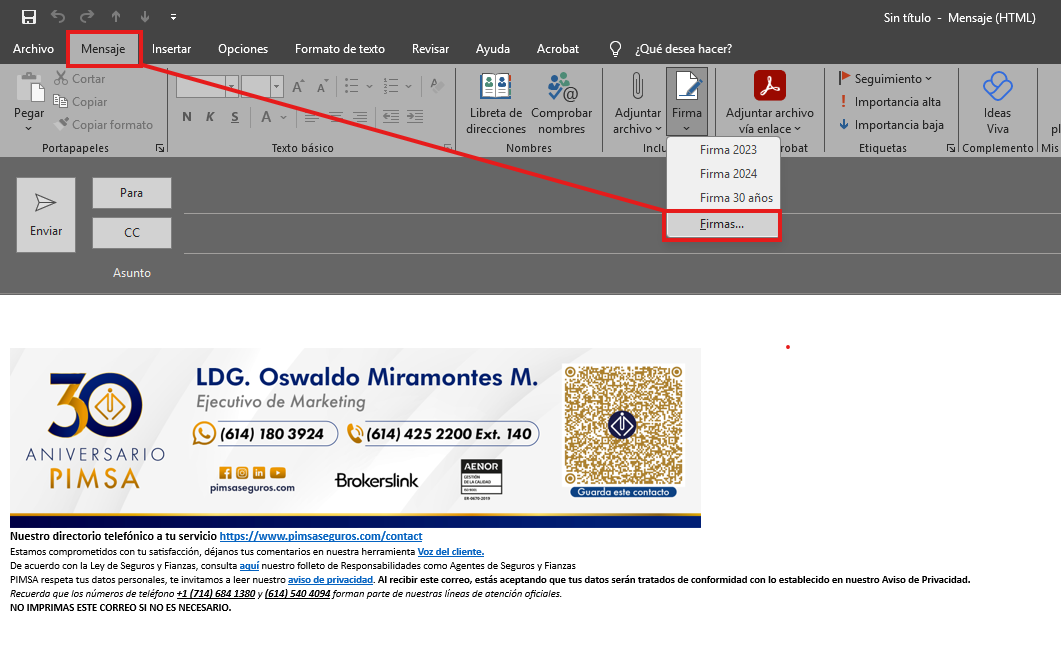The width and height of the screenshot is (1061, 647).
Task: Open Texto básico dialog launcher
Action: pyautogui.click(x=447, y=148)
